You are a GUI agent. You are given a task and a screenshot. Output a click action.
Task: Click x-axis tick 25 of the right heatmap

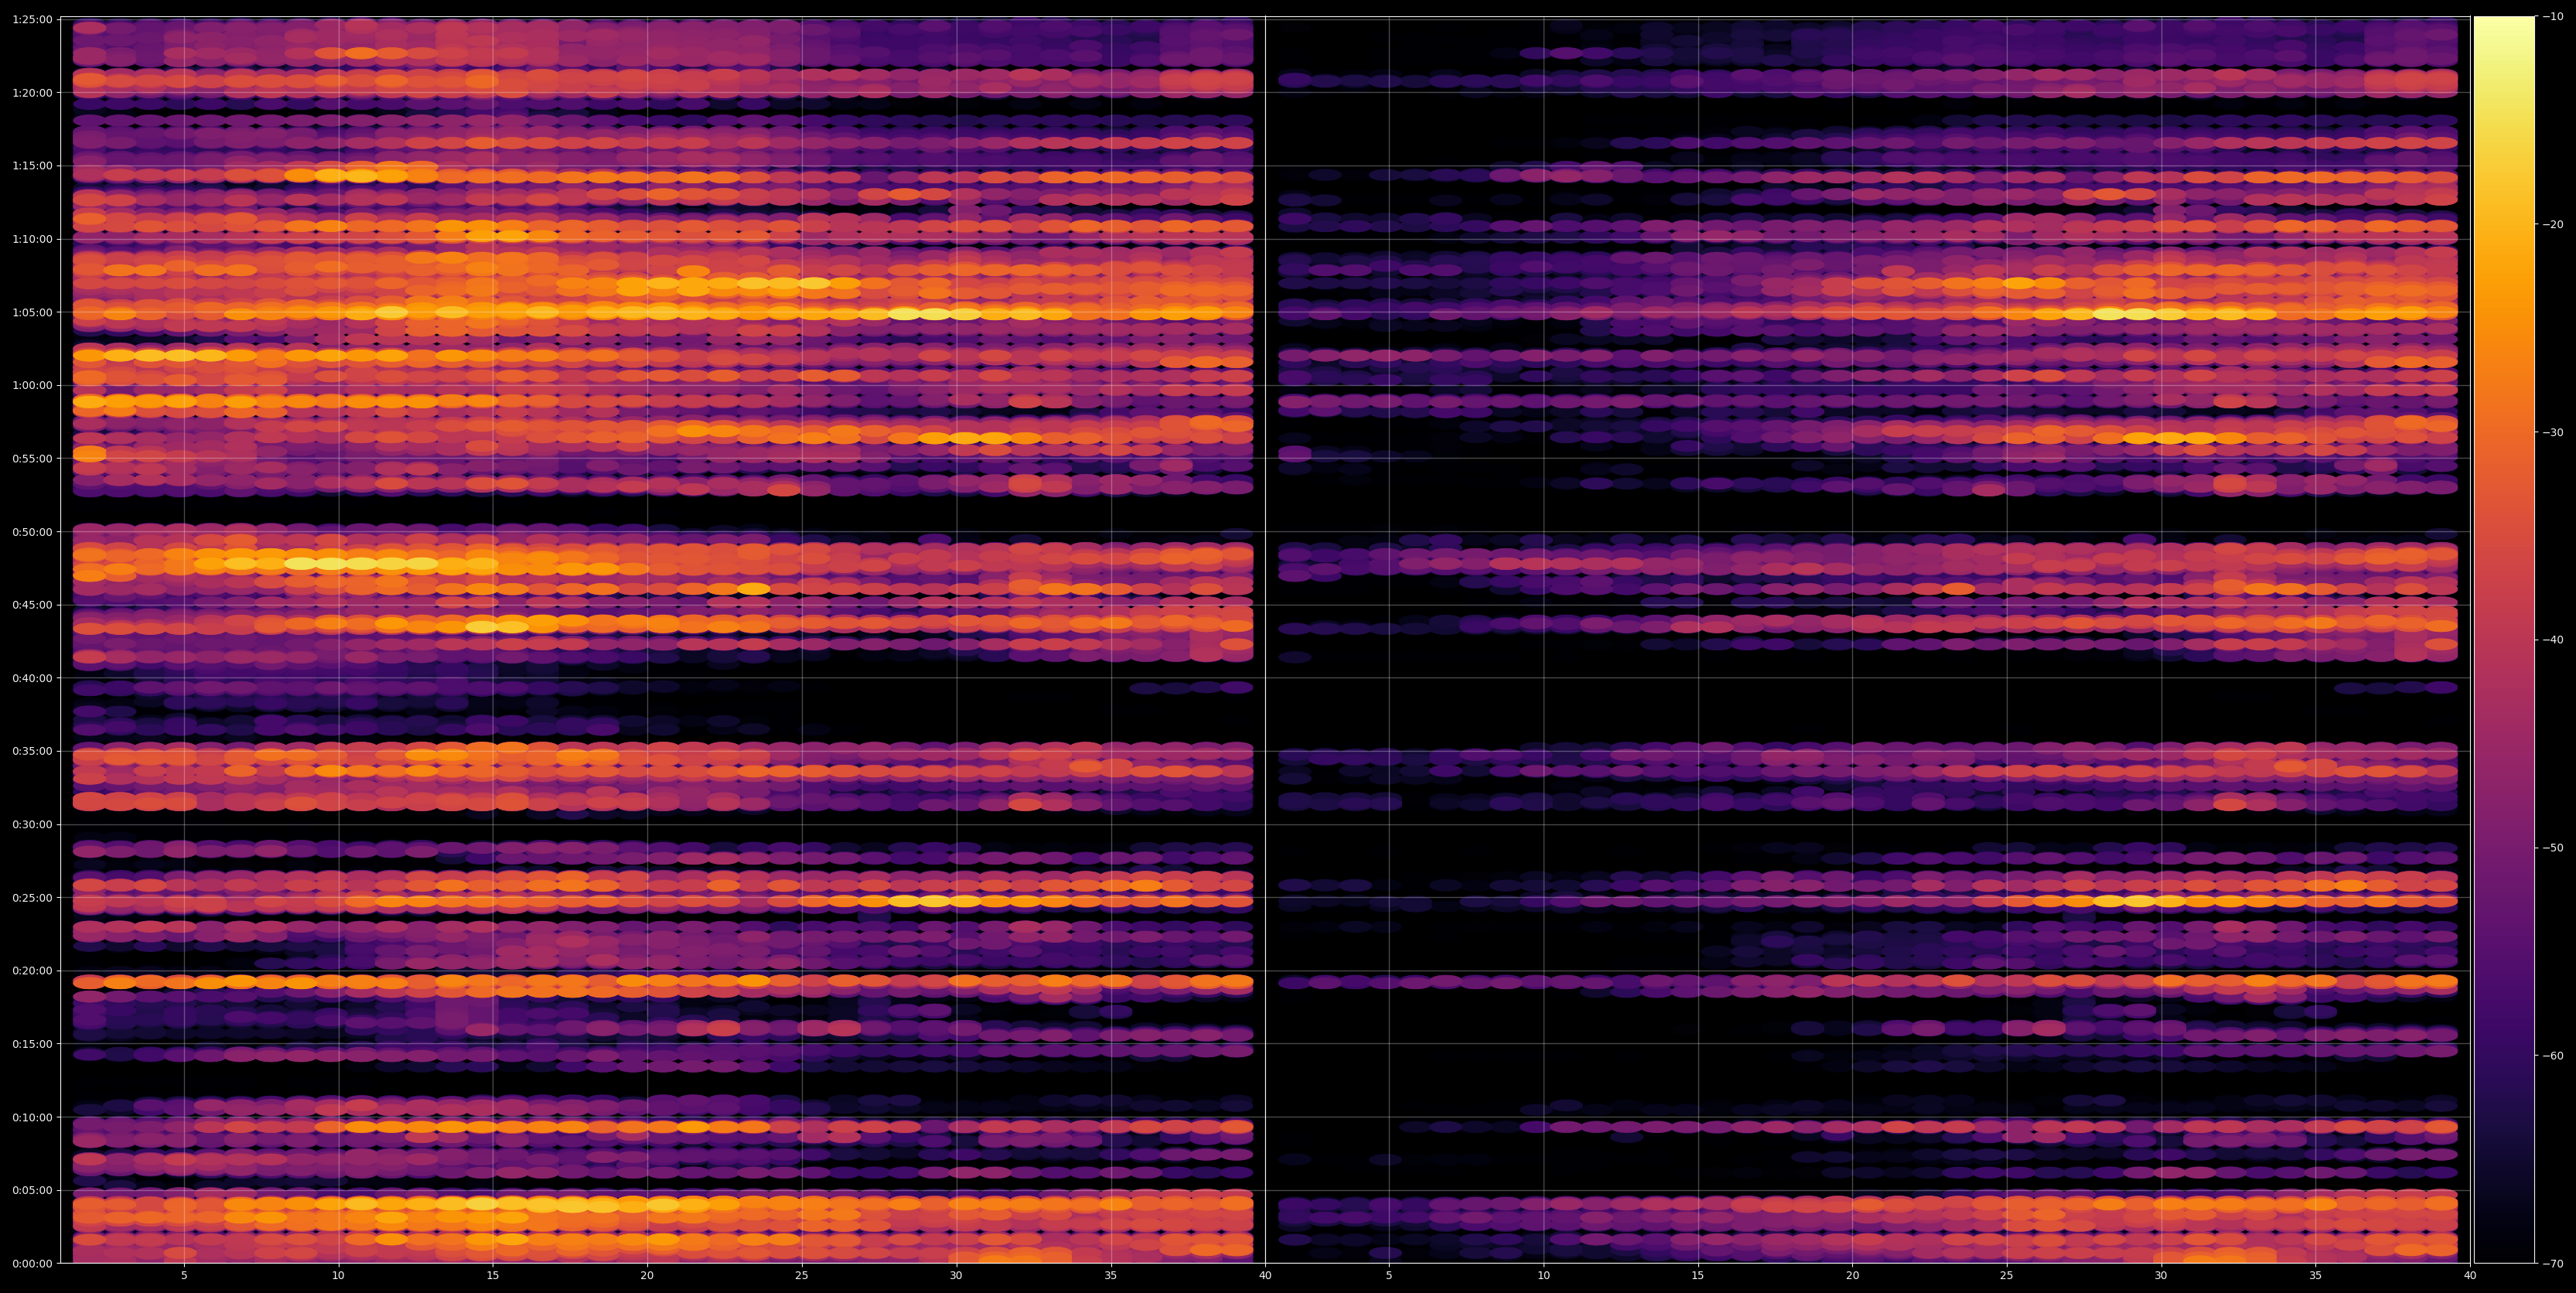tap(2007, 1276)
